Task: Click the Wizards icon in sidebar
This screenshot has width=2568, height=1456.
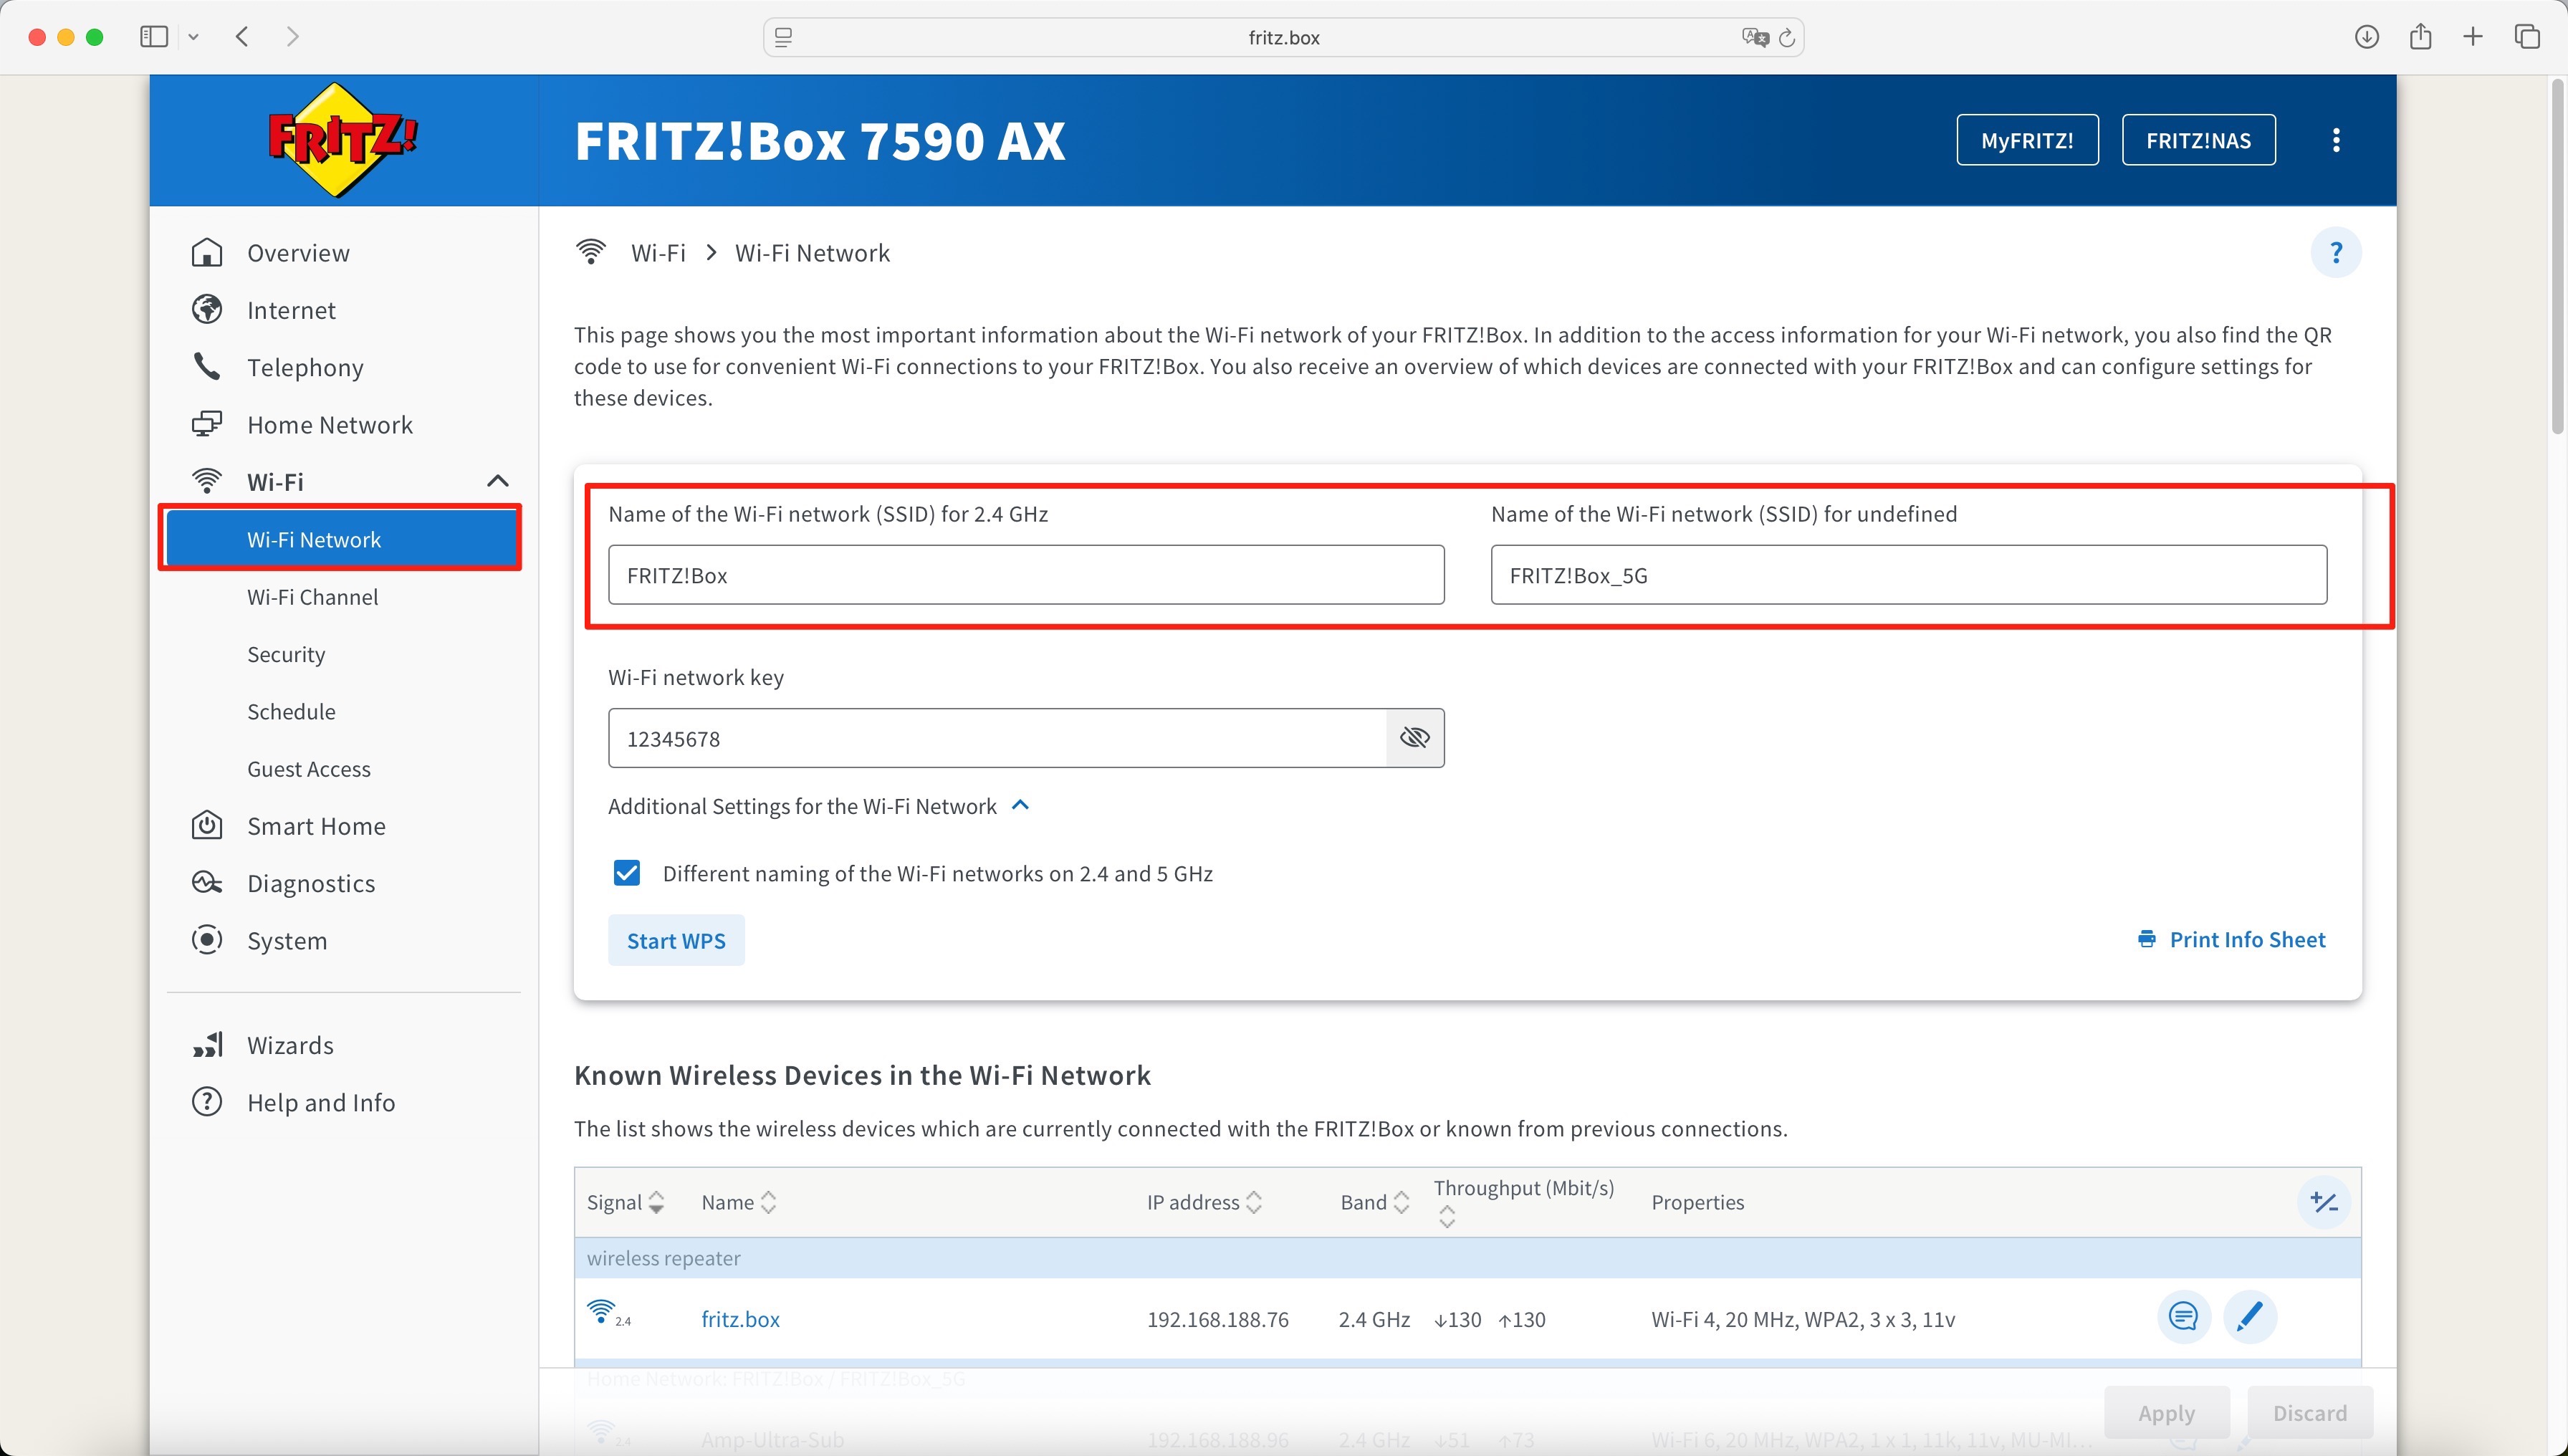Action: tap(207, 1044)
